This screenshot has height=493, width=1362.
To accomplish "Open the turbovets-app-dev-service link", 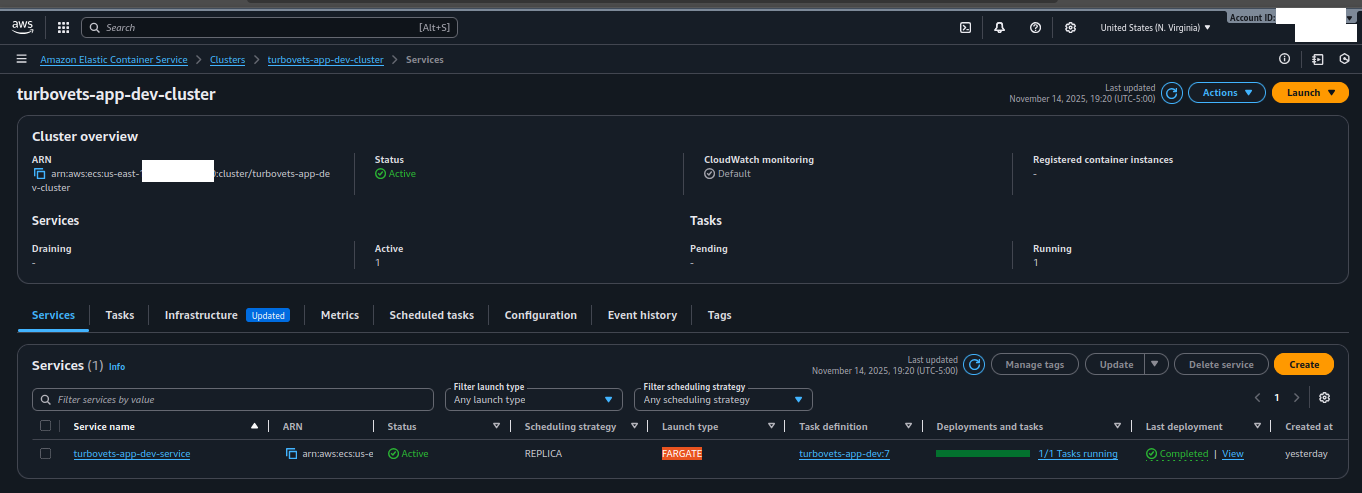I will coord(132,454).
